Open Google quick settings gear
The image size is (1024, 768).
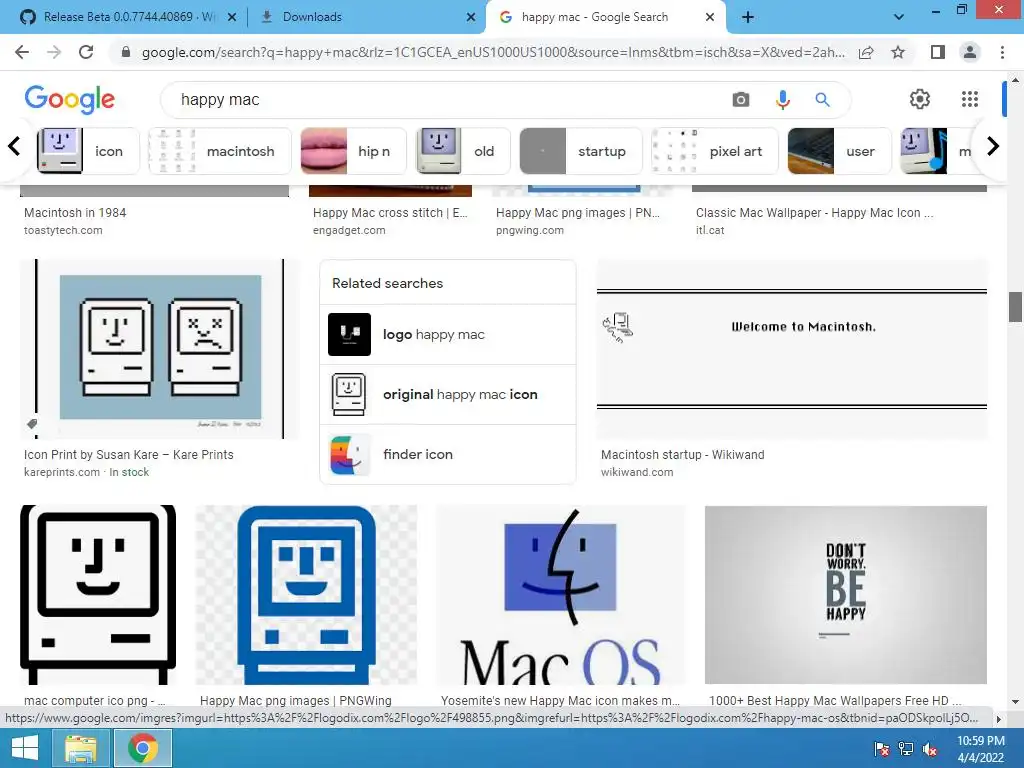click(920, 99)
